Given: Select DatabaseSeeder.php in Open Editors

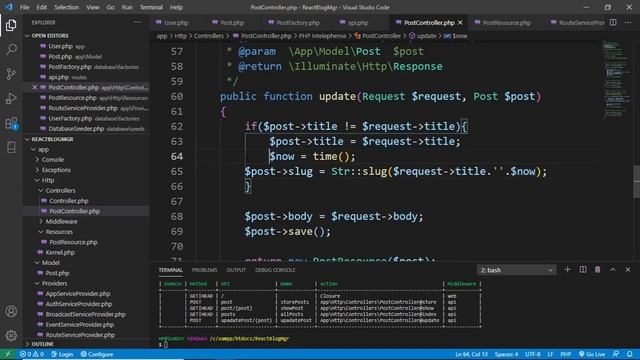Looking at the screenshot, I should pos(76,129).
